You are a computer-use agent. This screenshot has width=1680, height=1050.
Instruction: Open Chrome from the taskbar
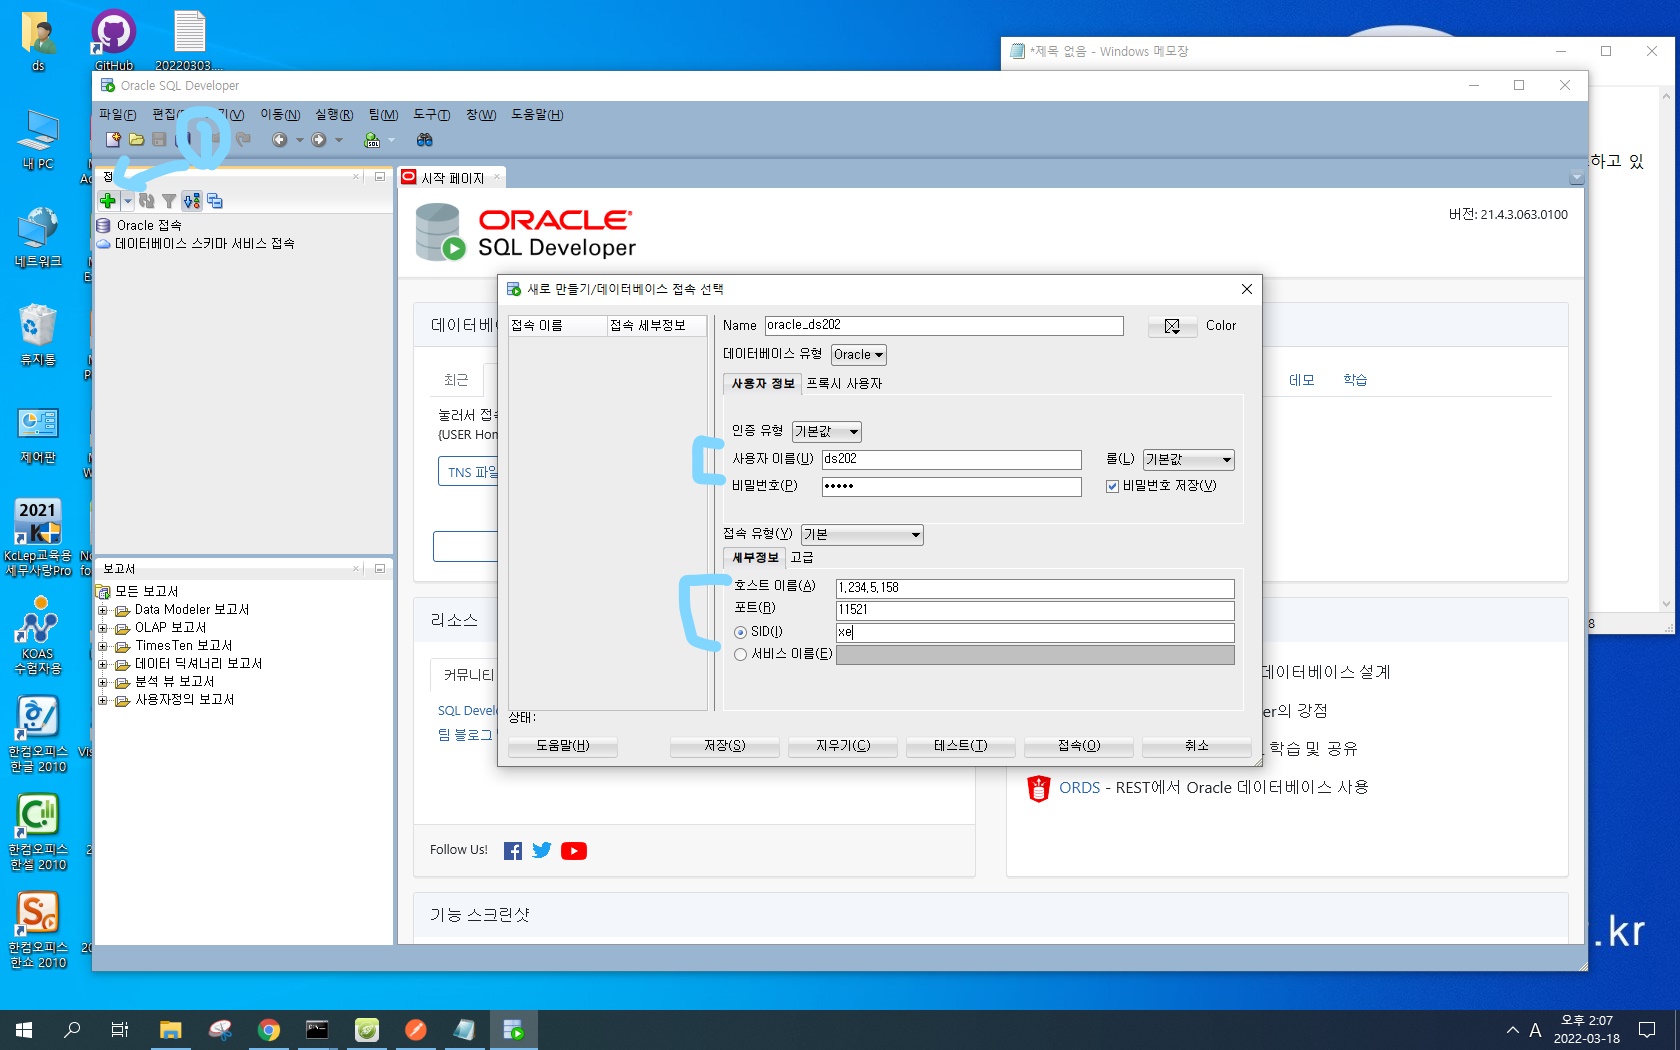269,1030
